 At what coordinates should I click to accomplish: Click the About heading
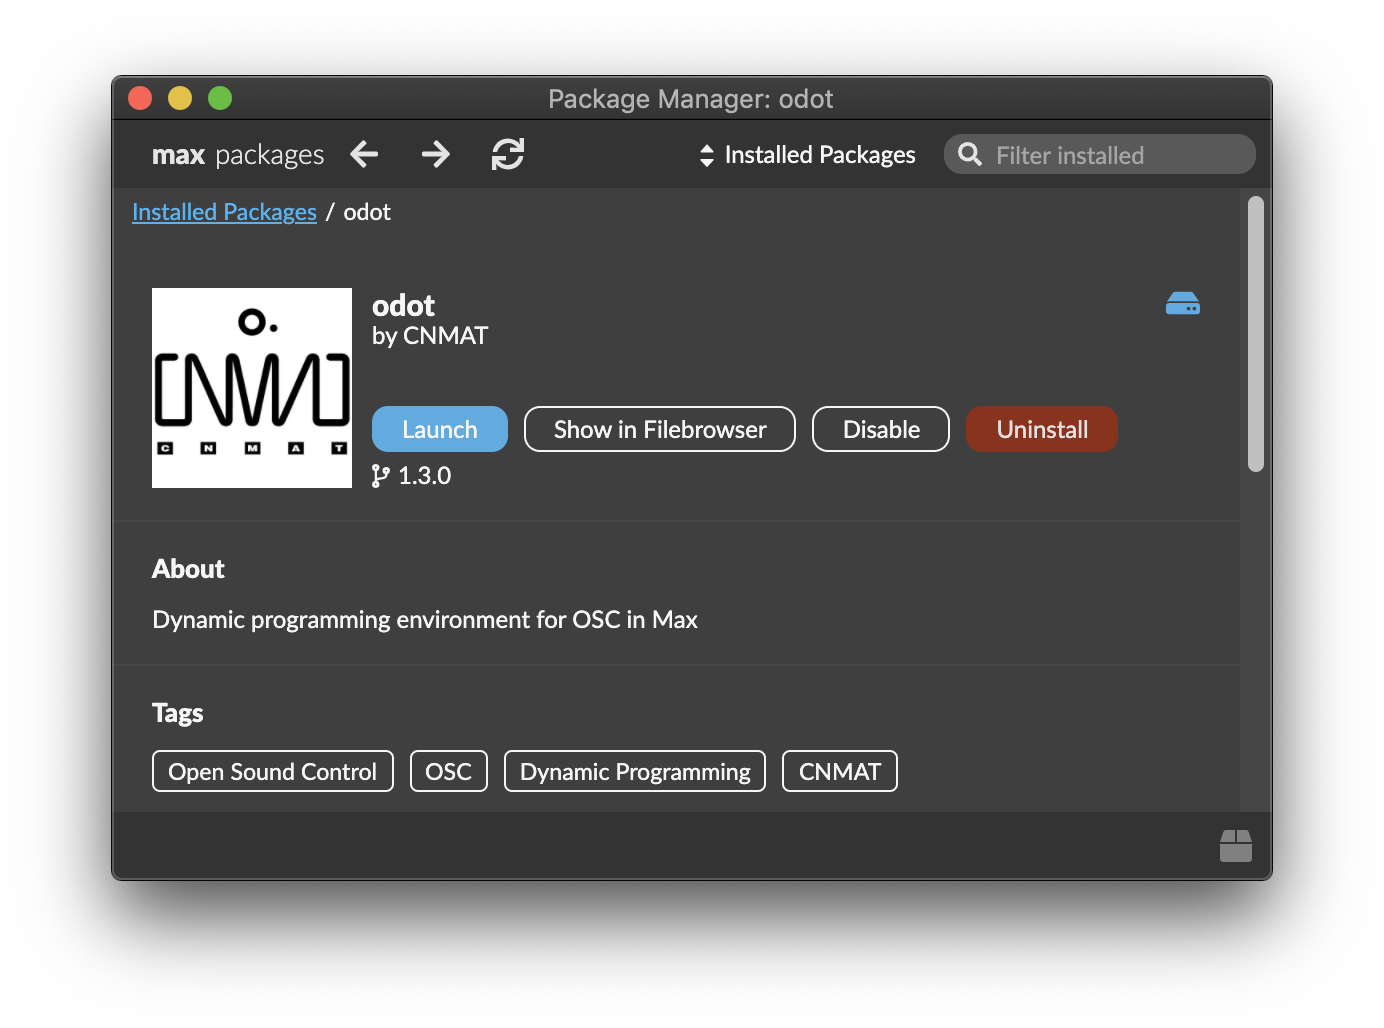pos(188,569)
